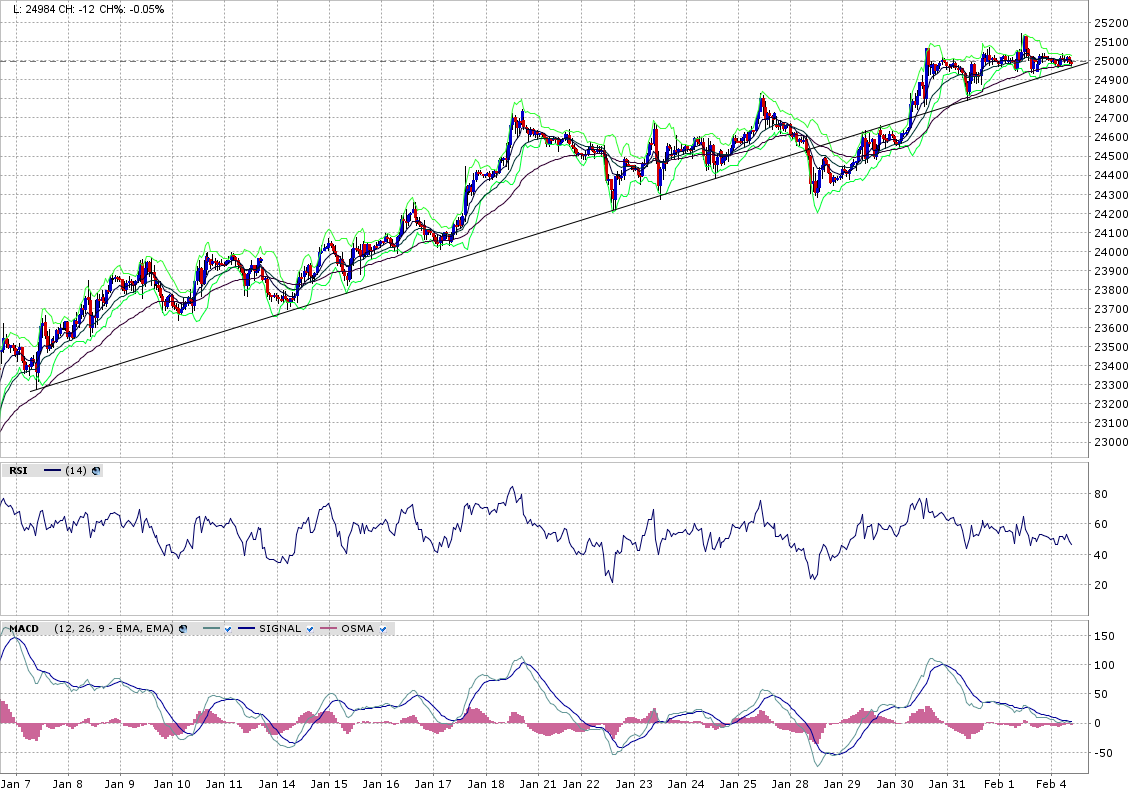Click the RSI axis 80 level label
1137x798 pixels.
[x=1101, y=494]
